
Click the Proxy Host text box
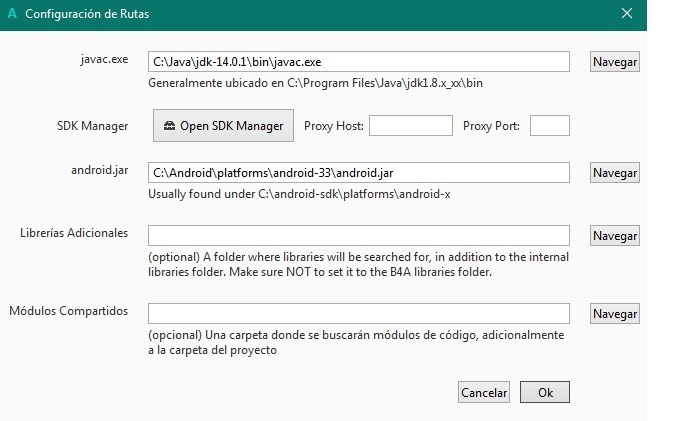(x=411, y=126)
